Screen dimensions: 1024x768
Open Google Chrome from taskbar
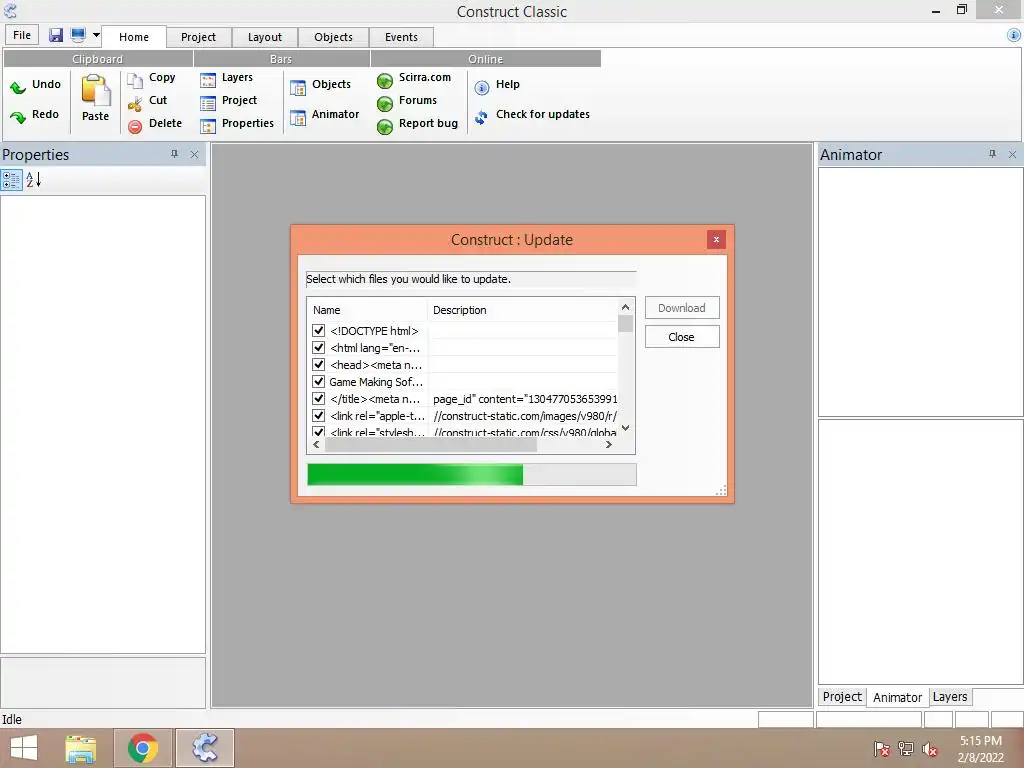(x=143, y=748)
